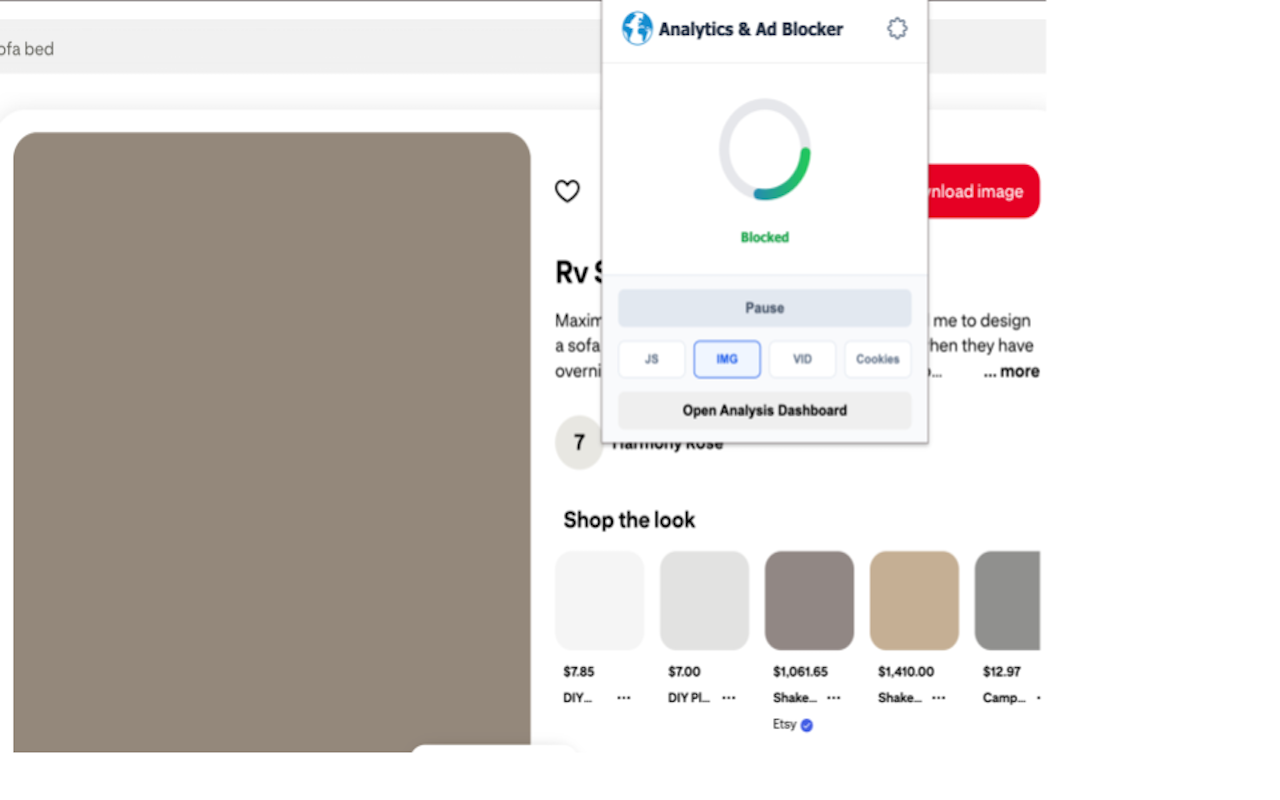
Task: Click the Harmony Rose profile name
Action: point(667,444)
